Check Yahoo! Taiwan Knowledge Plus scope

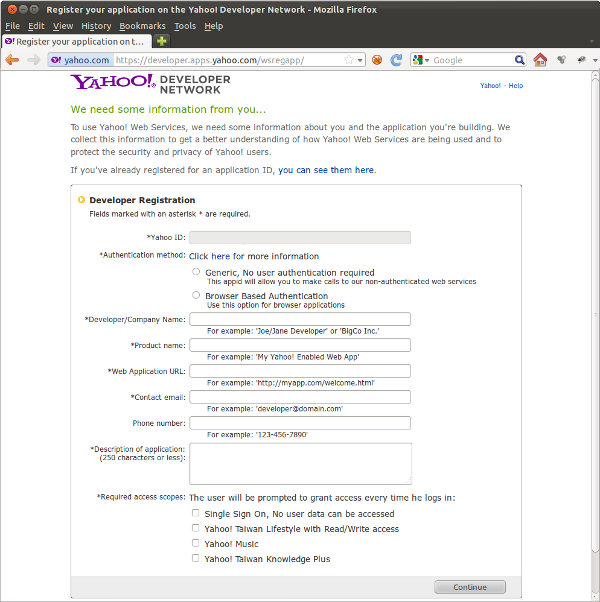[195, 558]
